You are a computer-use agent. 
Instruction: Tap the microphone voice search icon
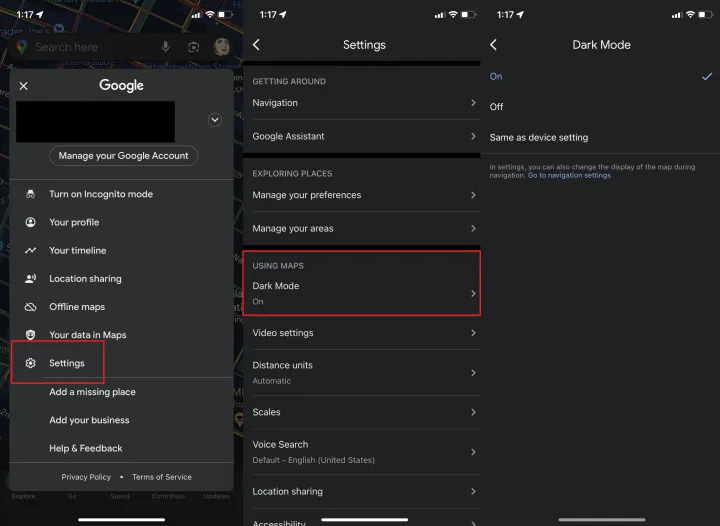165,47
